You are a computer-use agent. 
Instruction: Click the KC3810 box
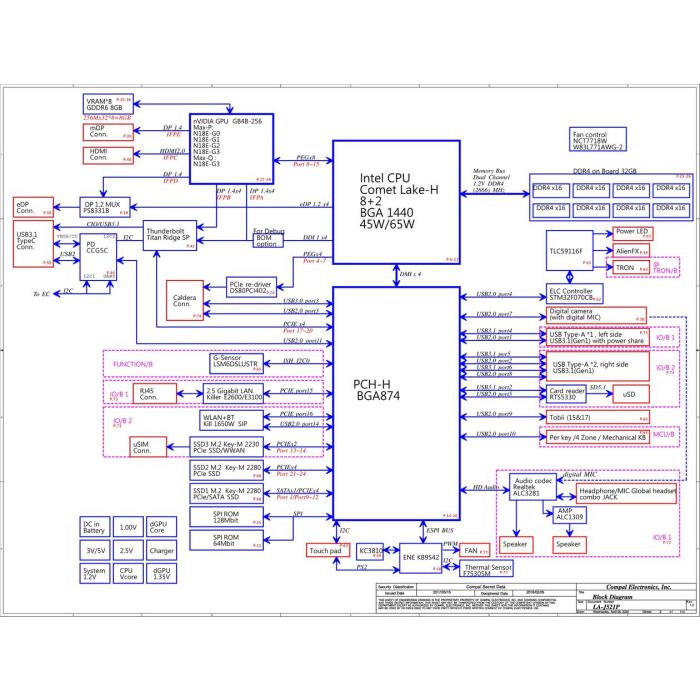point(370,551)
